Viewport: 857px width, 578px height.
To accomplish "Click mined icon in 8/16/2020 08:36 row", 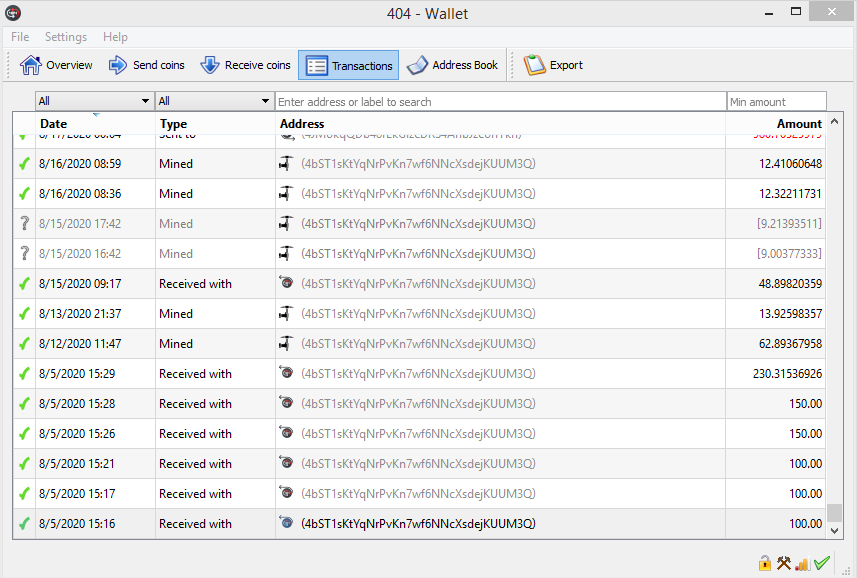I will coord(286,193).
